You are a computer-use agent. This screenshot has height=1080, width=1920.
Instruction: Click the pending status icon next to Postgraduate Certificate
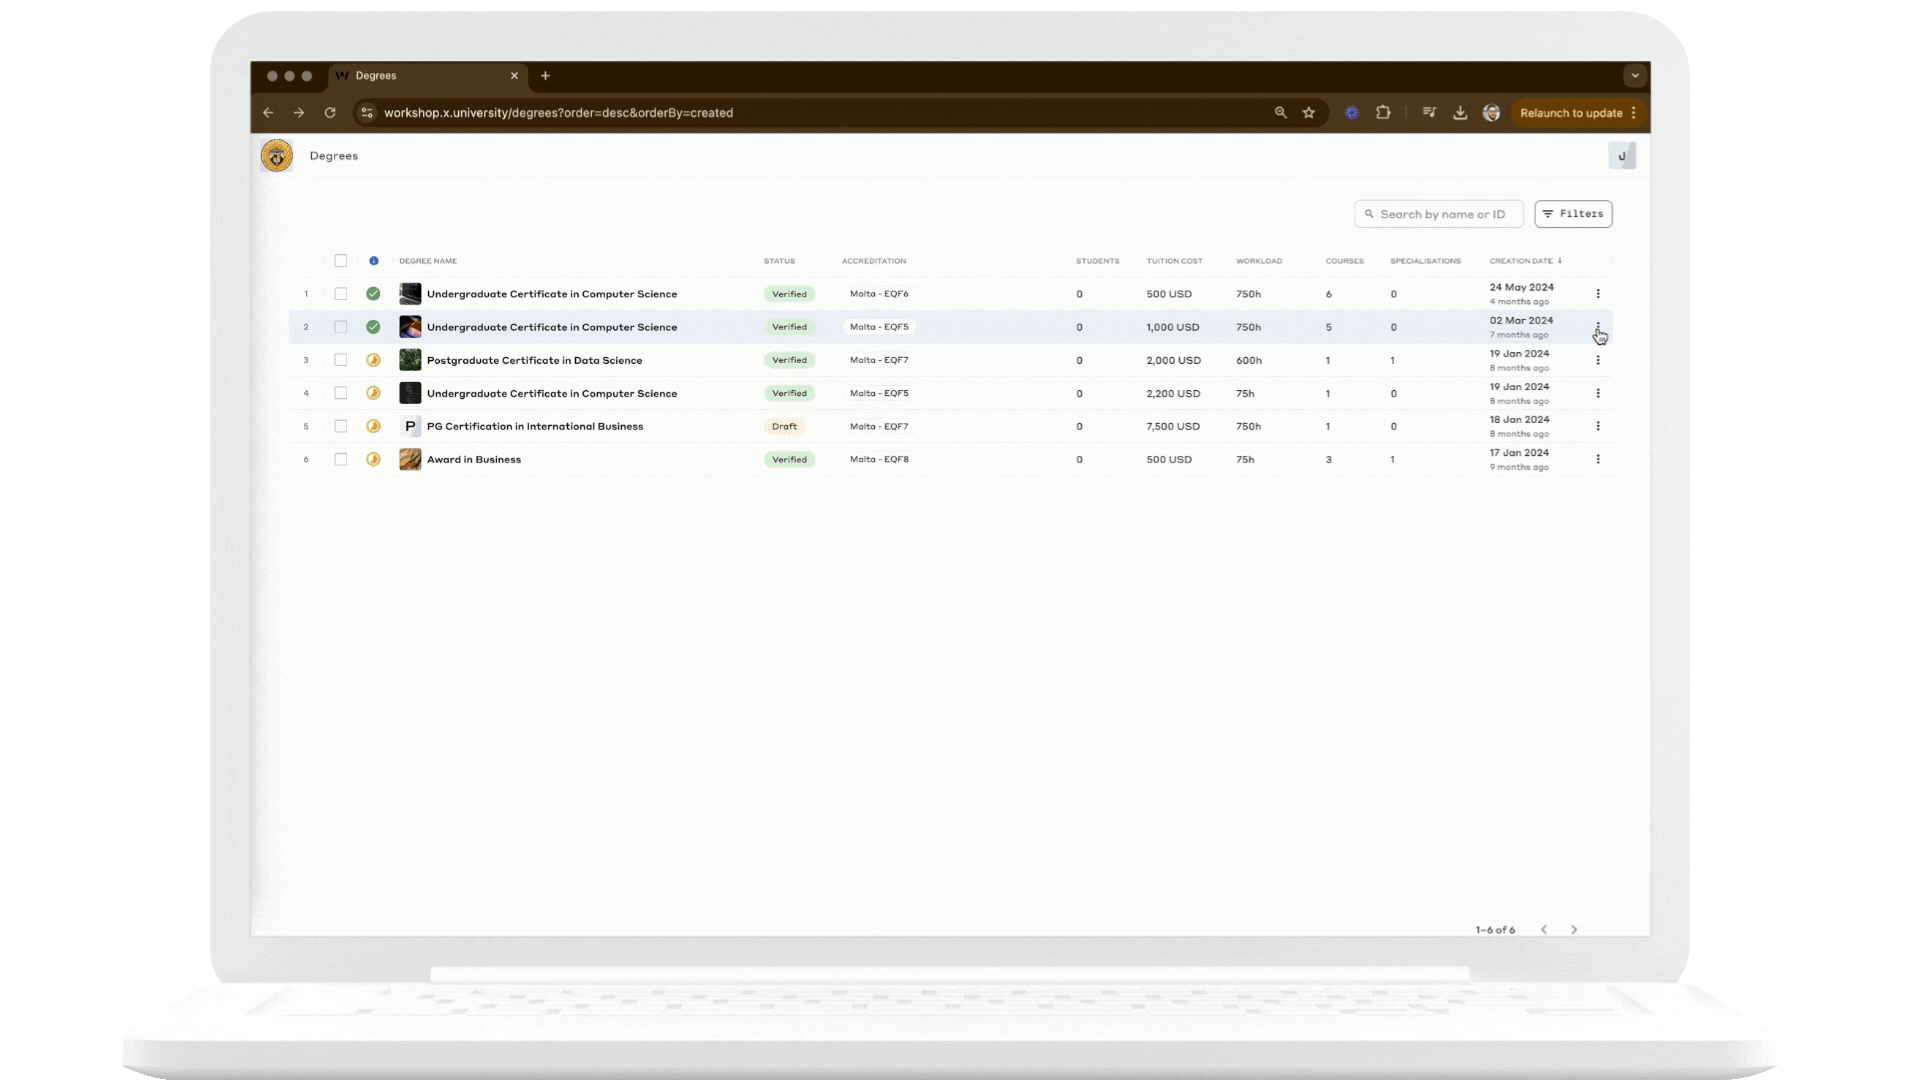tap(374, 360)
